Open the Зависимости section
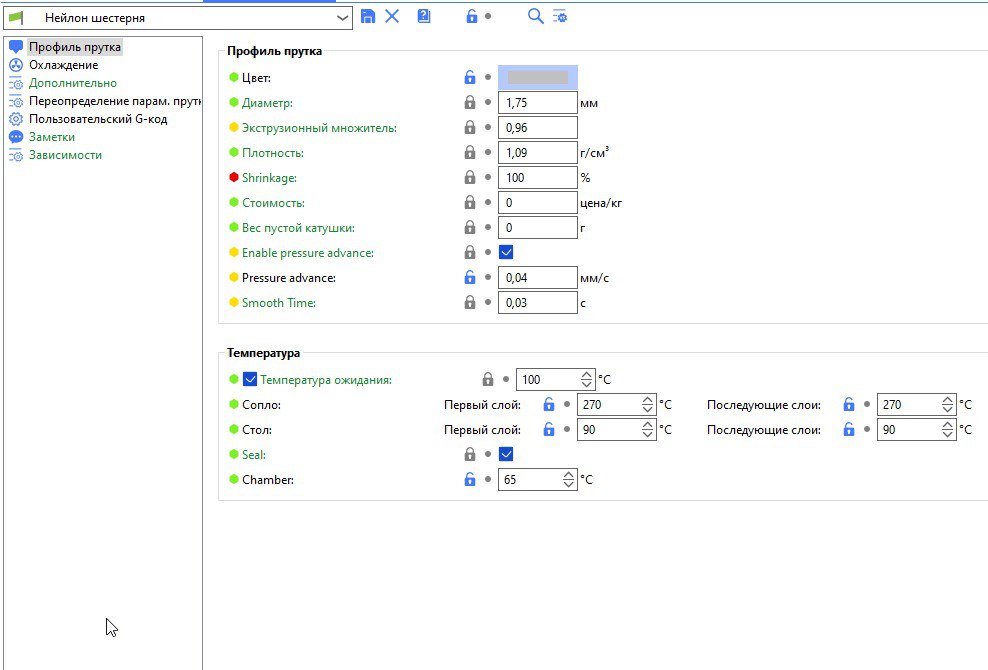This screenshot has width=988, height=670. click(65, 155)
